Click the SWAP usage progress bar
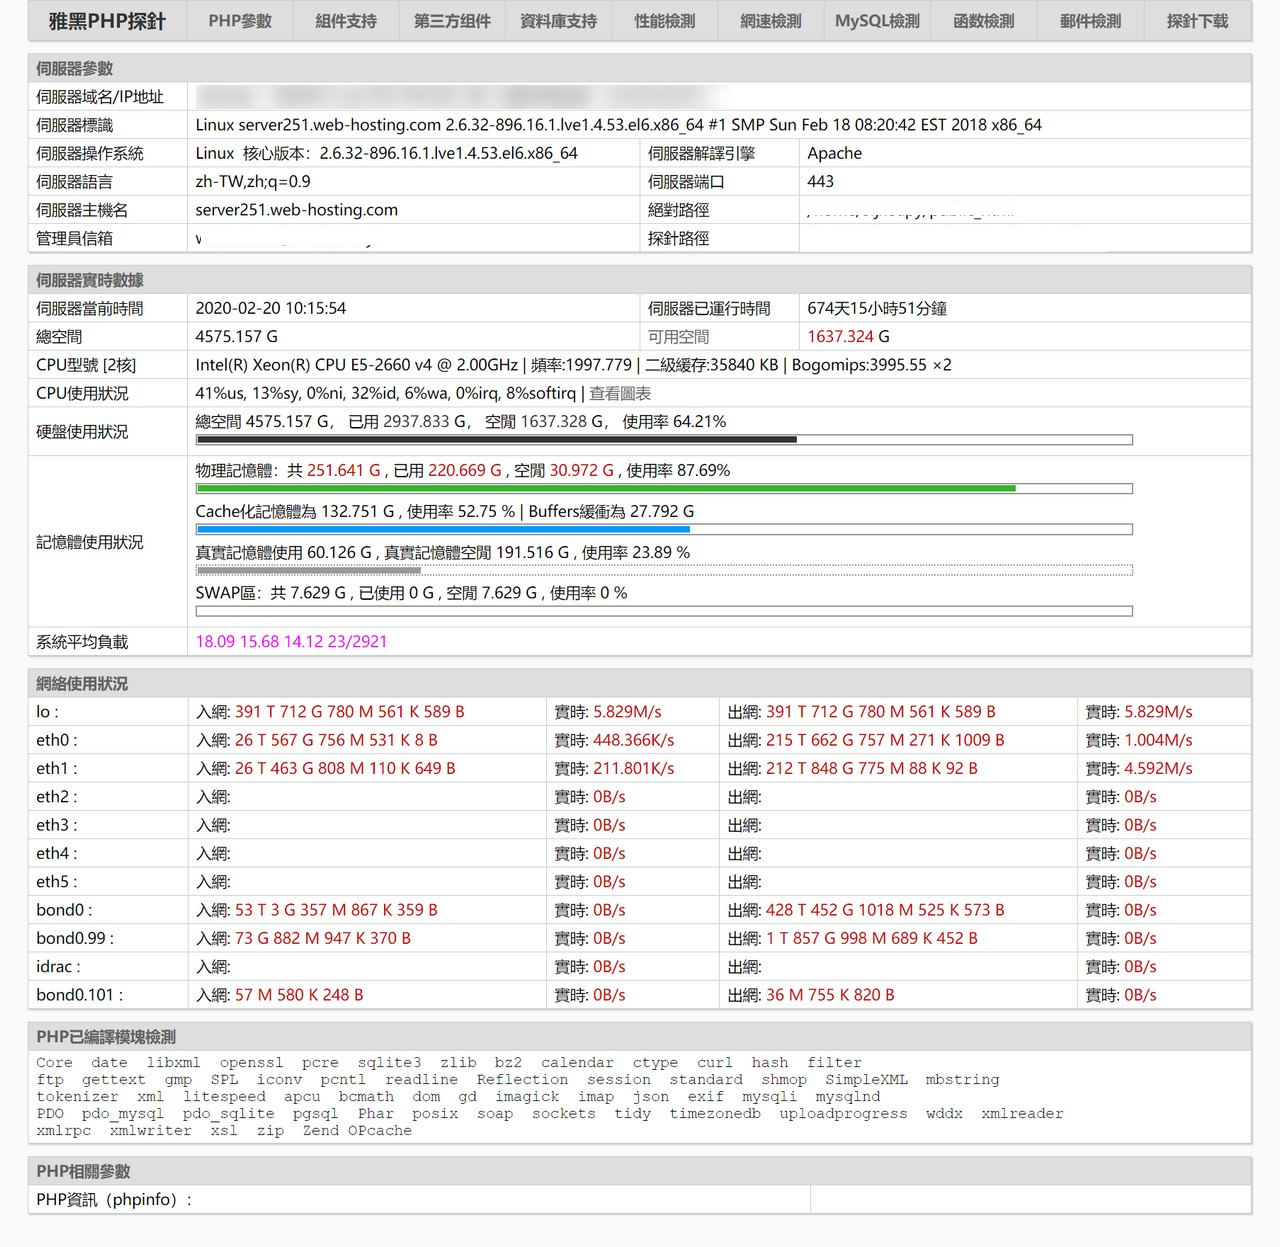This screenshot has height=1247, width=1280. [x=663, y=611]
